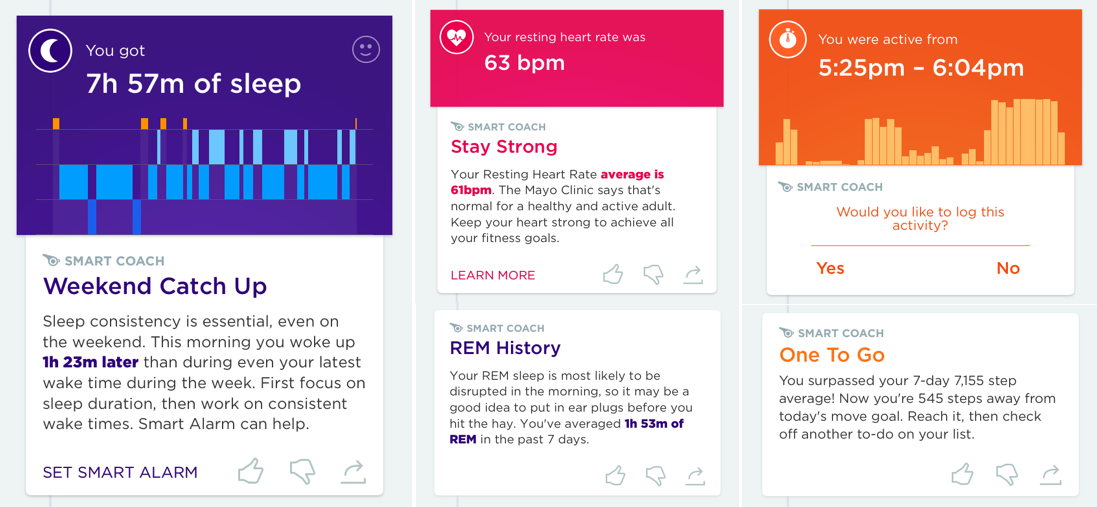Like the REM History card
Viewport: 1097px width, 507px height.
click(x=615, y=476)
